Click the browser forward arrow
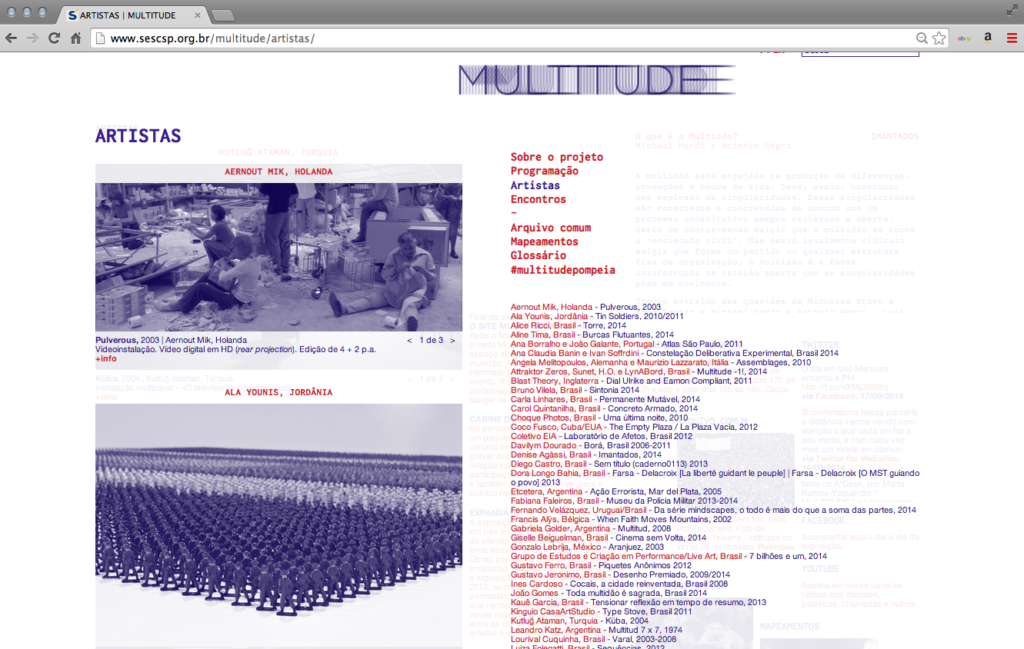The width and height of the screenshot is (1024, 649). tap(33, 39)
